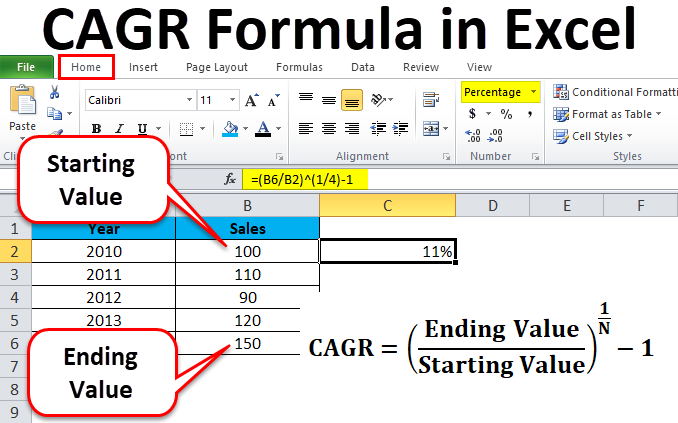678x423 pixels.
Task: Expand the Underline style arrow
Action: [158, 128]
